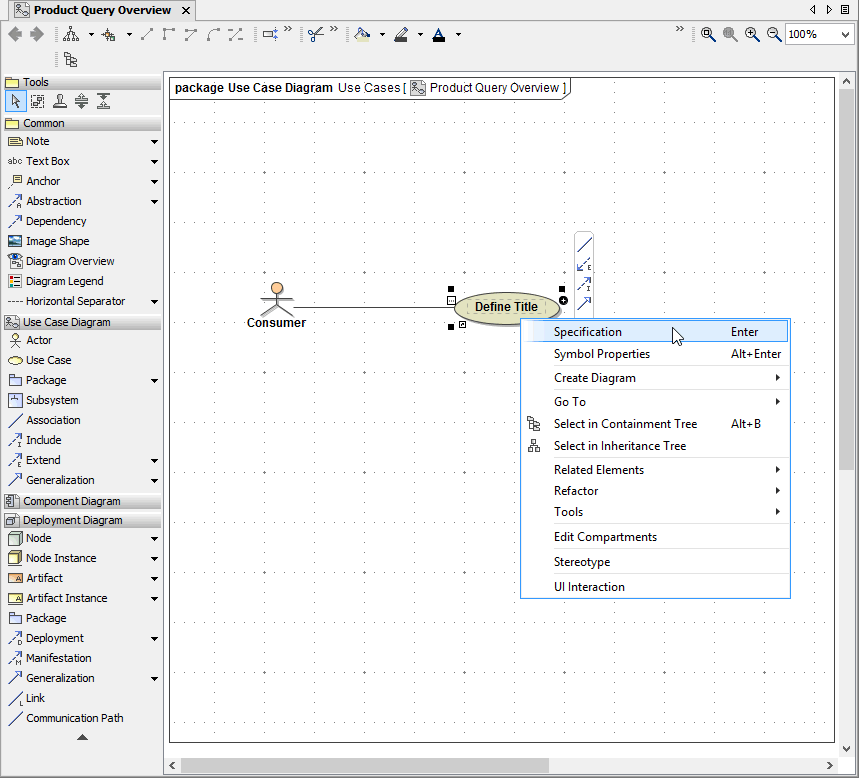859x778 pixels.
Task: Expand the Note tool dropdown arrow
Action: click(154, 142)
